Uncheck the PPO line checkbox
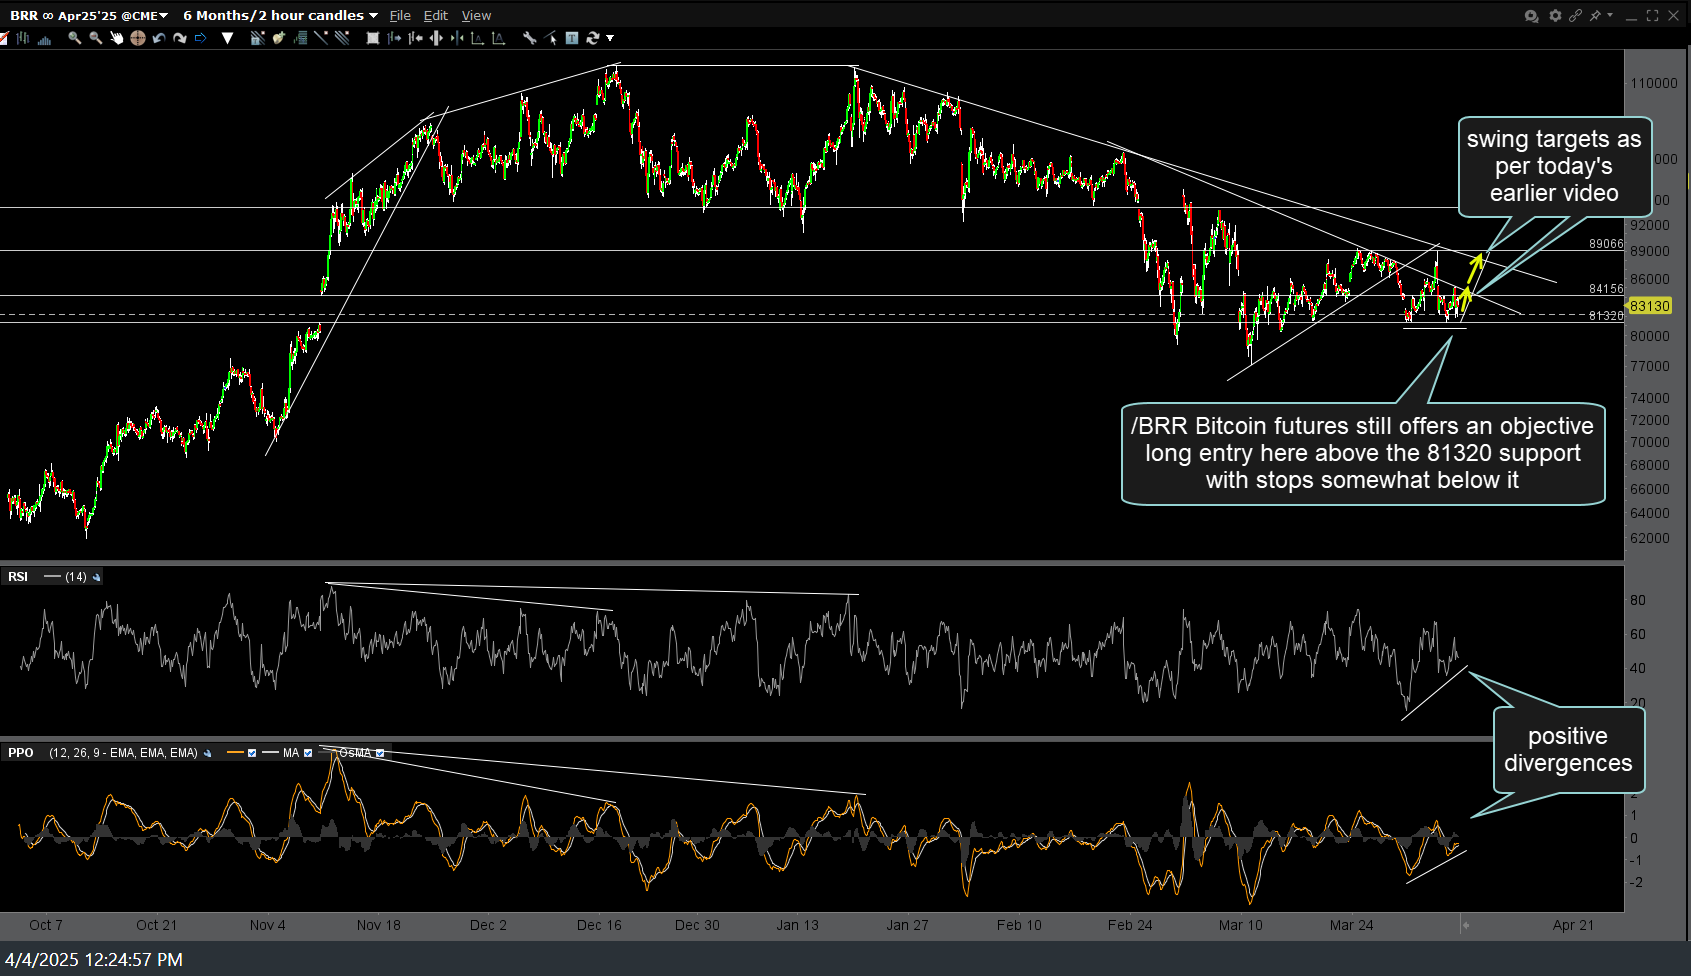The height and width of the screenshot is (976, 1691). (252, 753)
